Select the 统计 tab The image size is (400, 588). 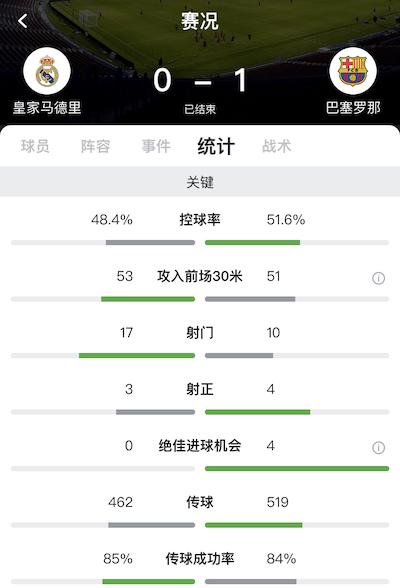216,146
